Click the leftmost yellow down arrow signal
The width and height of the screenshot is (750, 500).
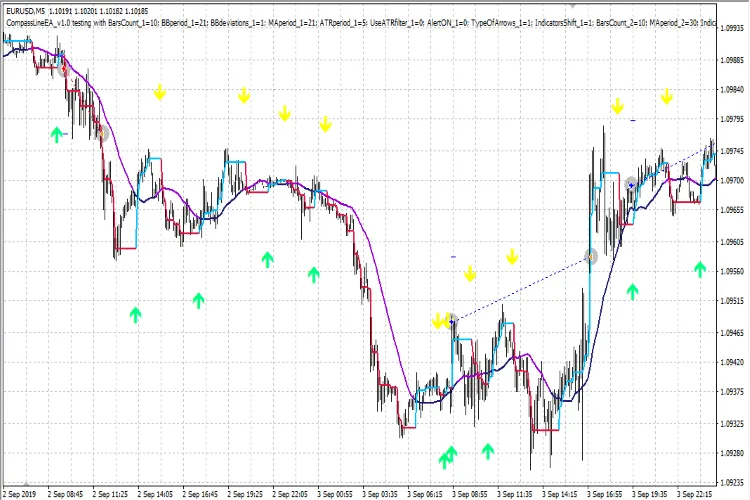point(159,93)
